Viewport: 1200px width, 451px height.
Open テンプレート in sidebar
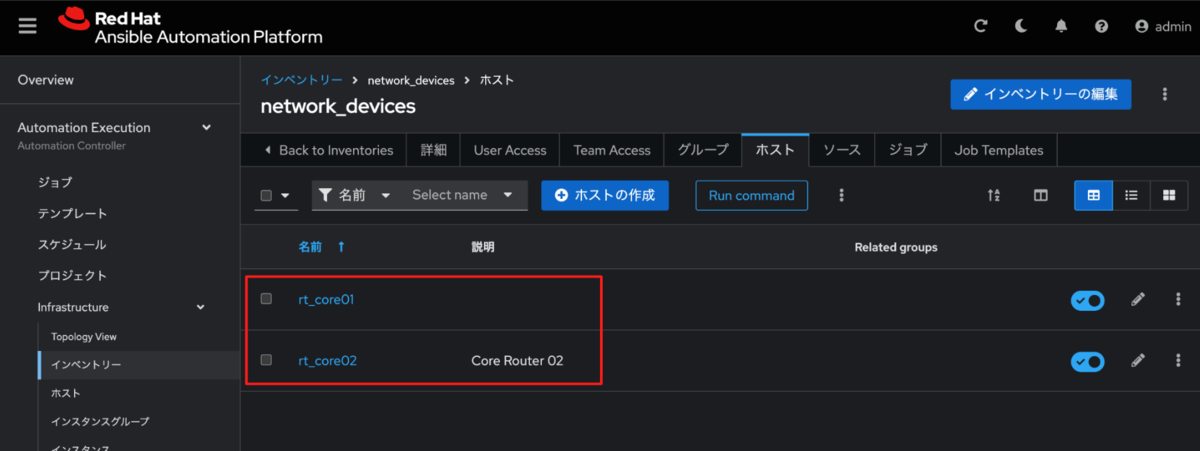tap(72, 213)
